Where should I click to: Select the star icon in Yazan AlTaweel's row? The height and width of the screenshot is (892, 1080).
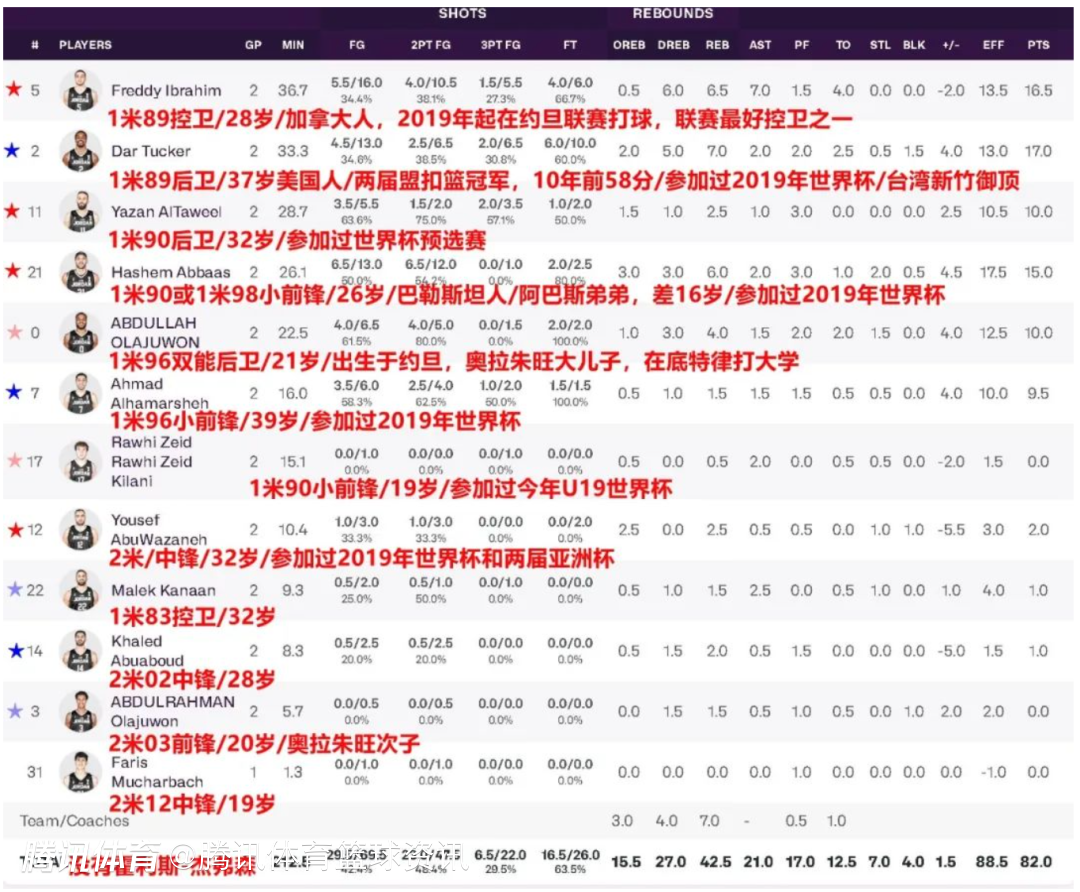(12, 210)
